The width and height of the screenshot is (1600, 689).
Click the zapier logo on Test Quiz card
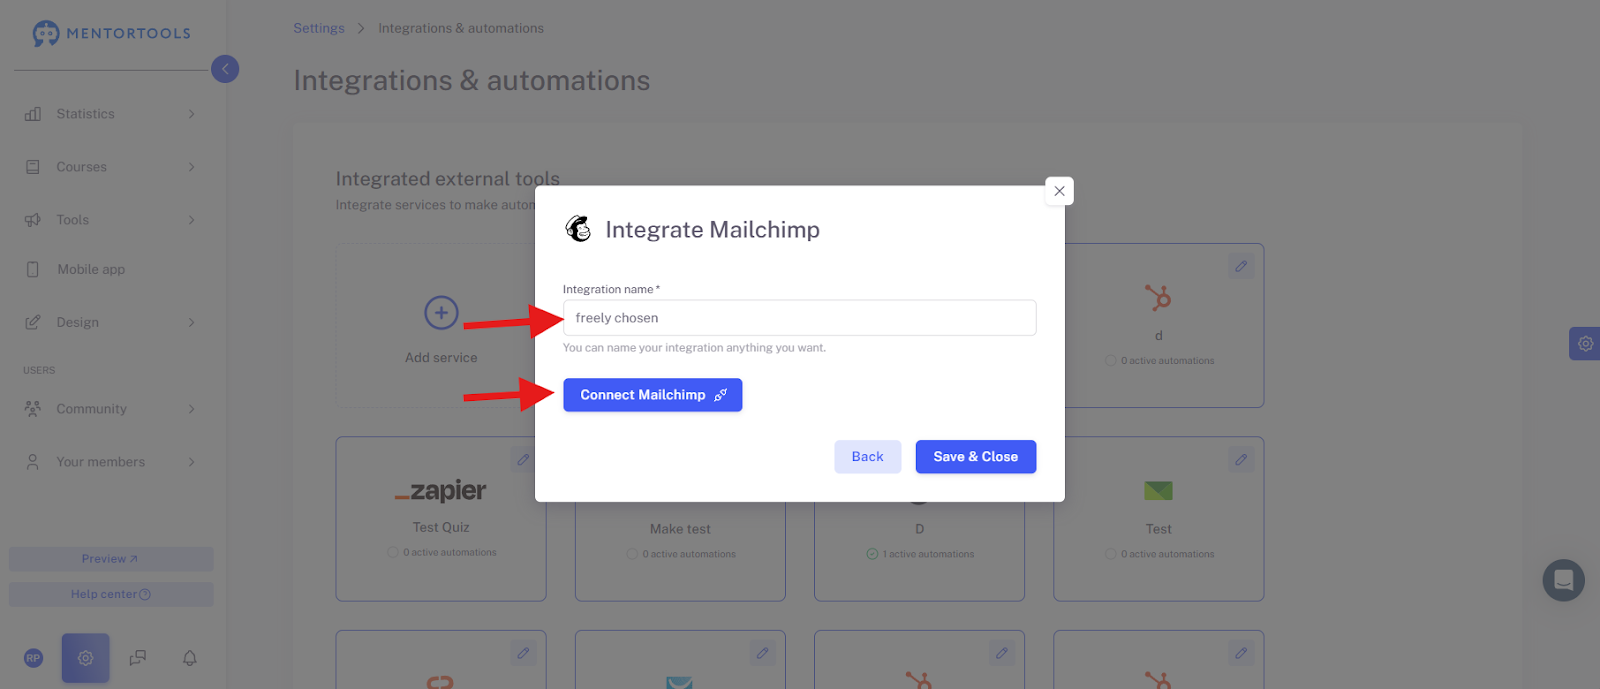point(440,491)
